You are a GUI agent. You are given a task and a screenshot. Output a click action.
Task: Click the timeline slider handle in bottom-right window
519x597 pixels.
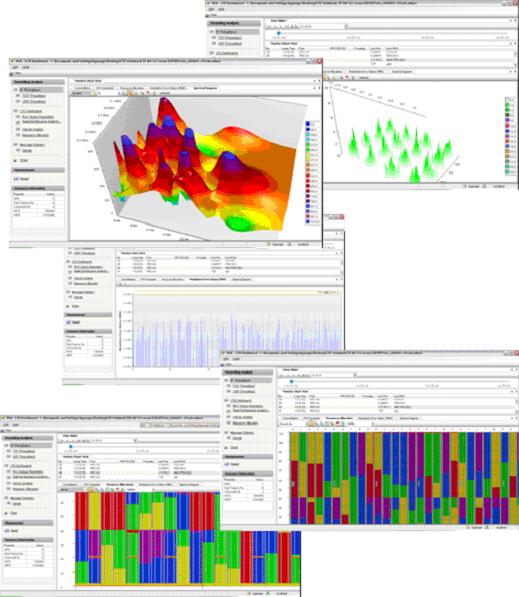click(292, 381)
